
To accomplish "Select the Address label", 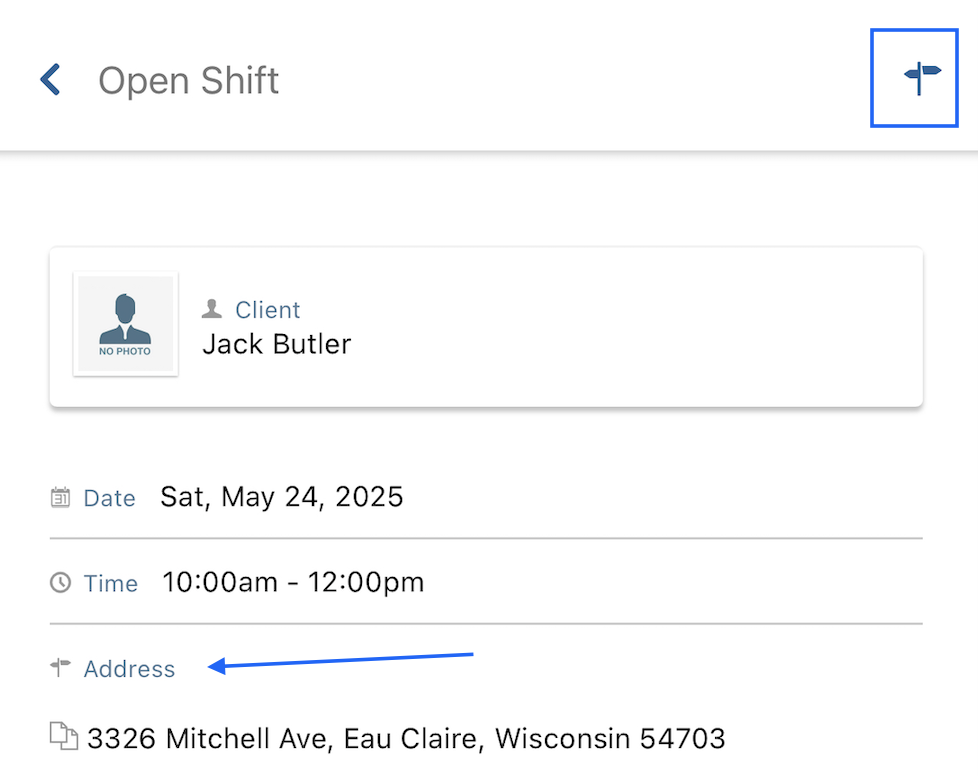I will (130, 669).
